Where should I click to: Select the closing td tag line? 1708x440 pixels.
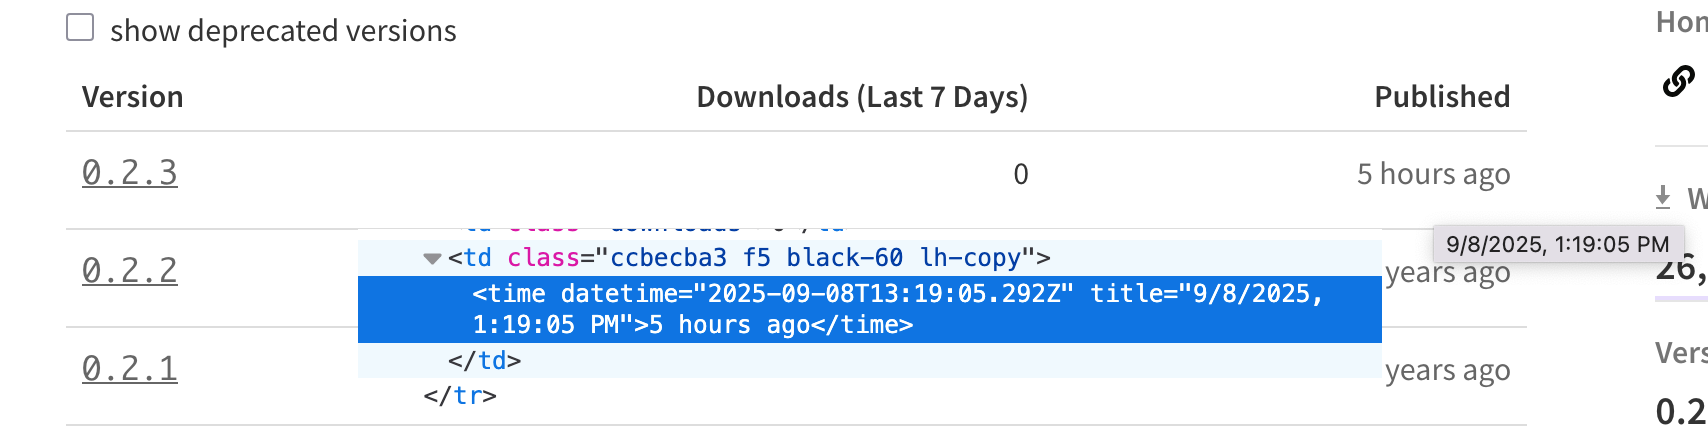point(485,361)
